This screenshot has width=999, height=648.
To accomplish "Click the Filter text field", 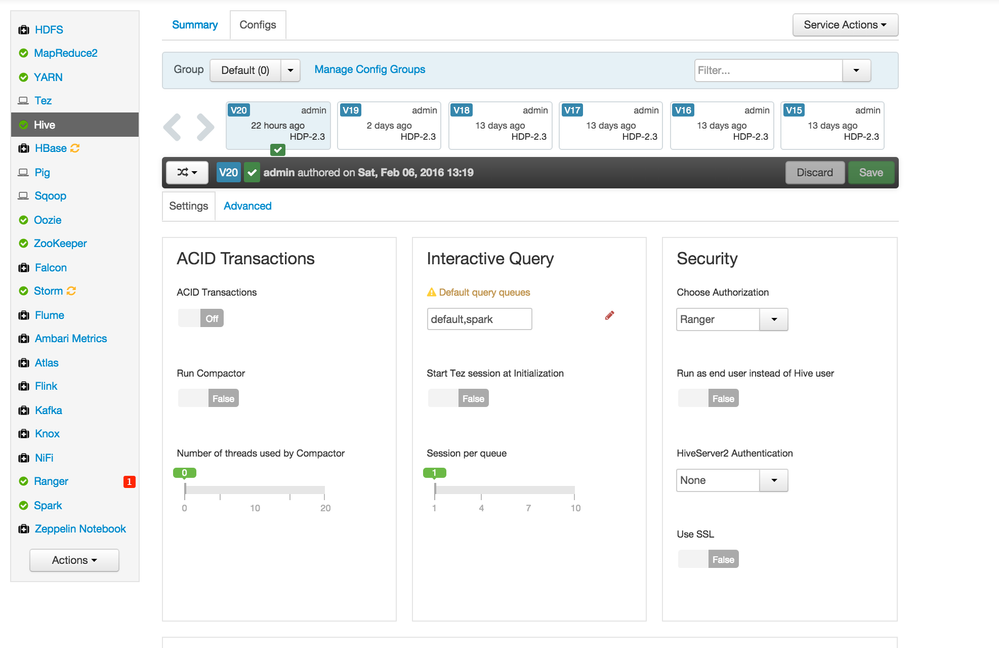I will [x=768, y=71].
